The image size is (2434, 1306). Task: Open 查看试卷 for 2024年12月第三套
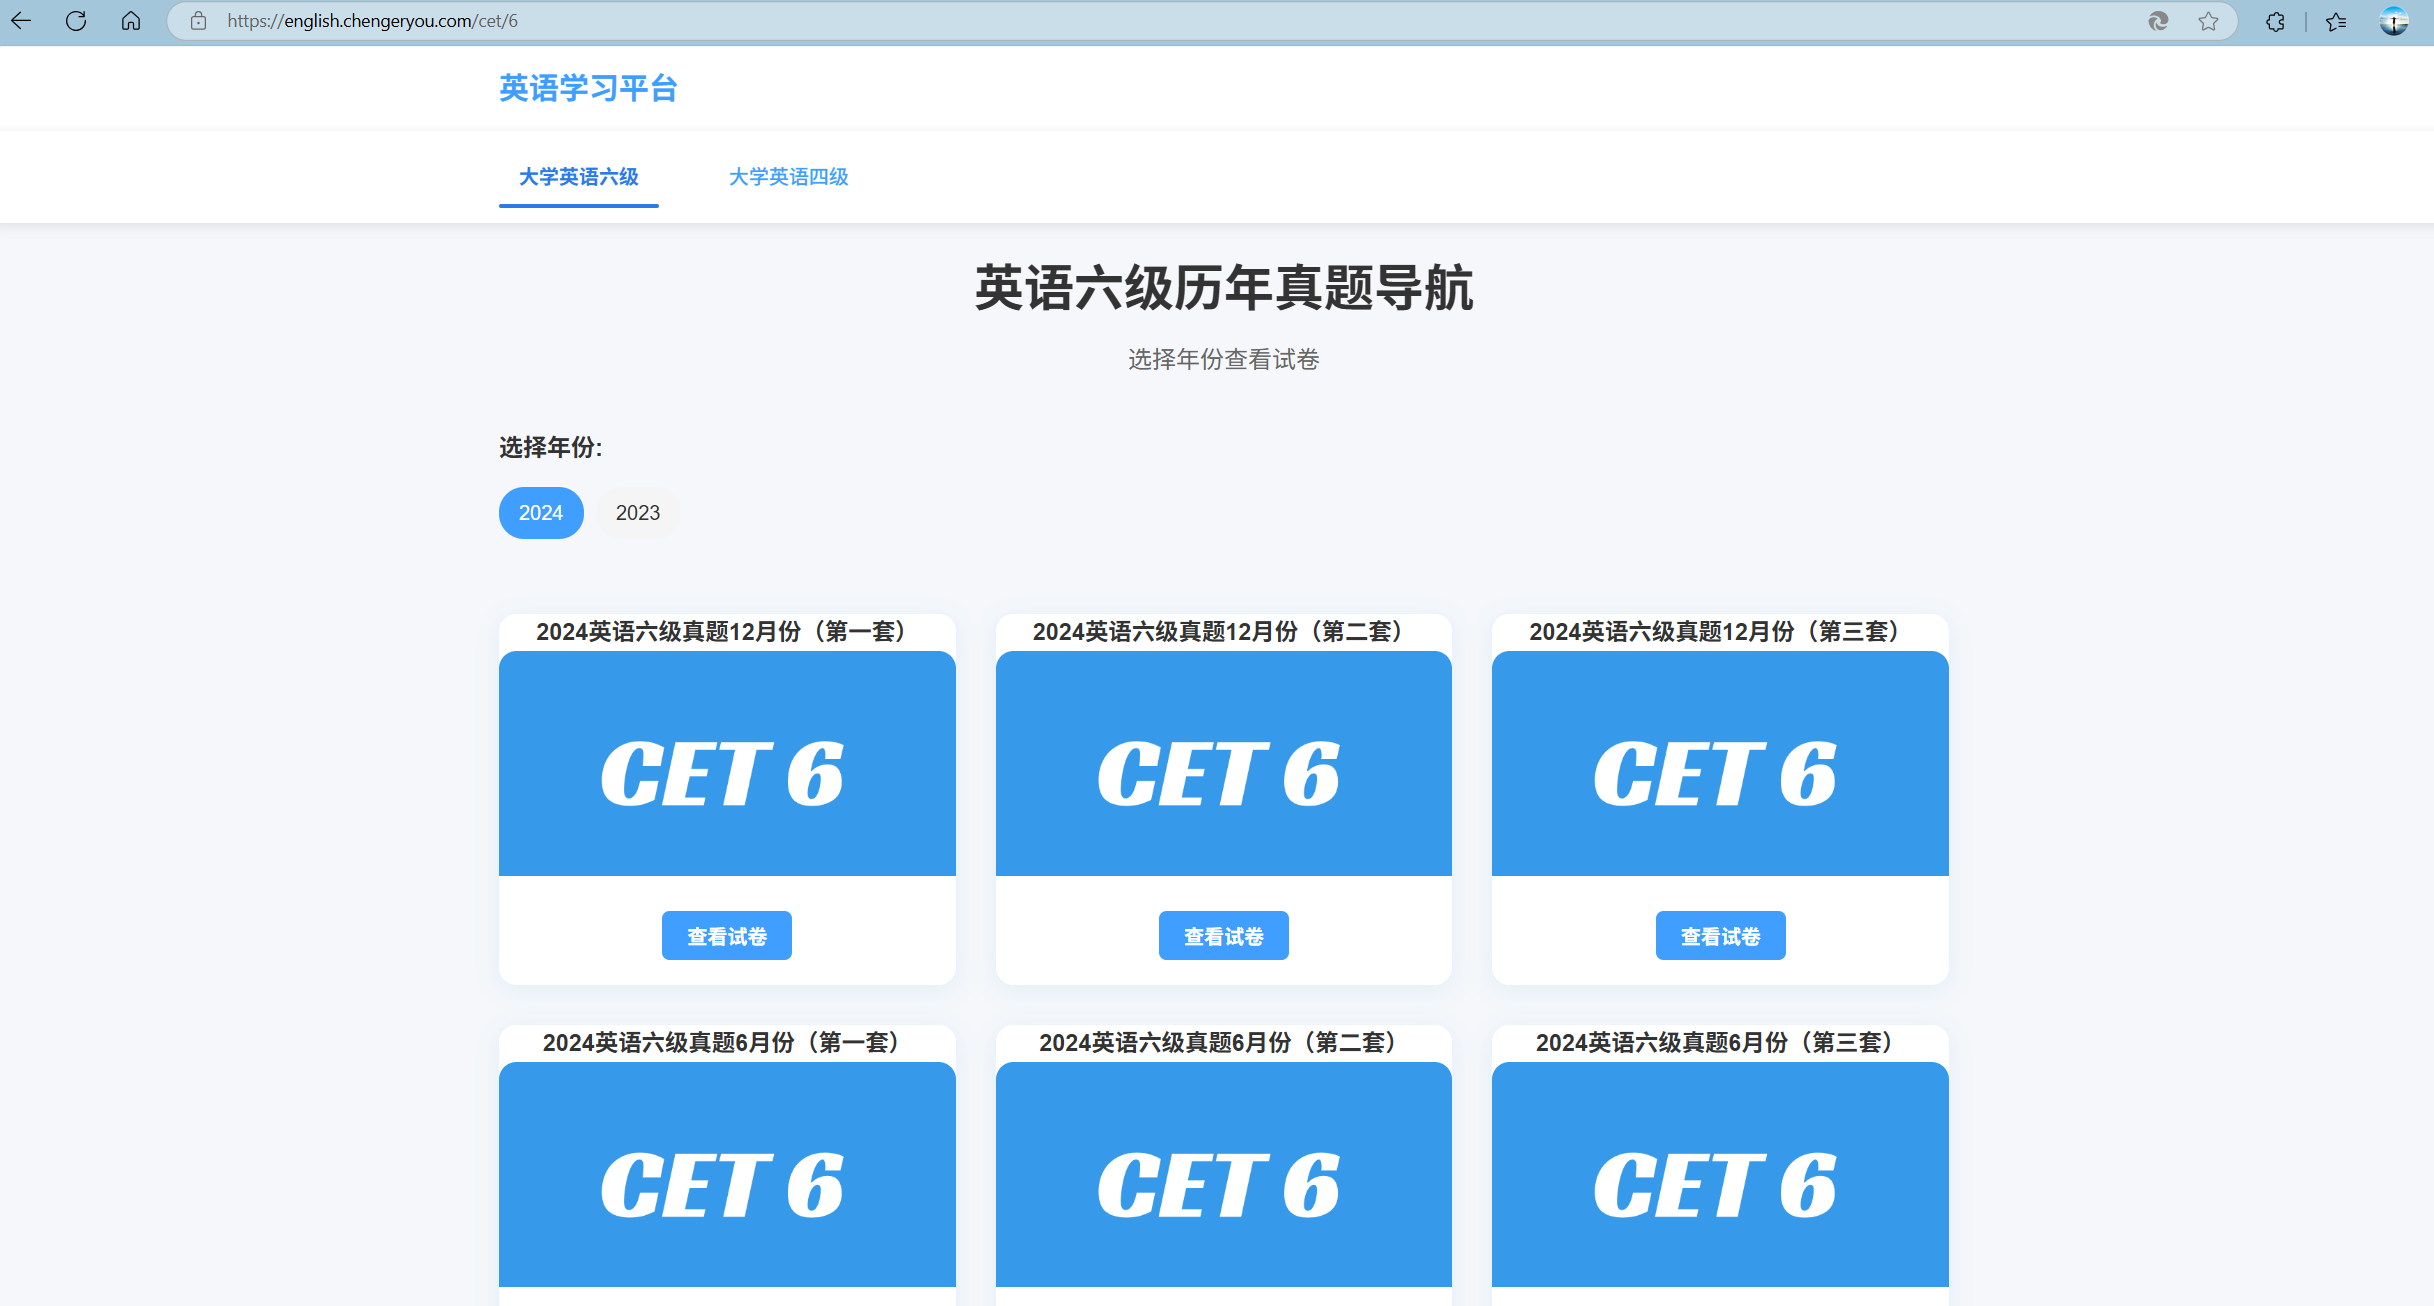1720,935
